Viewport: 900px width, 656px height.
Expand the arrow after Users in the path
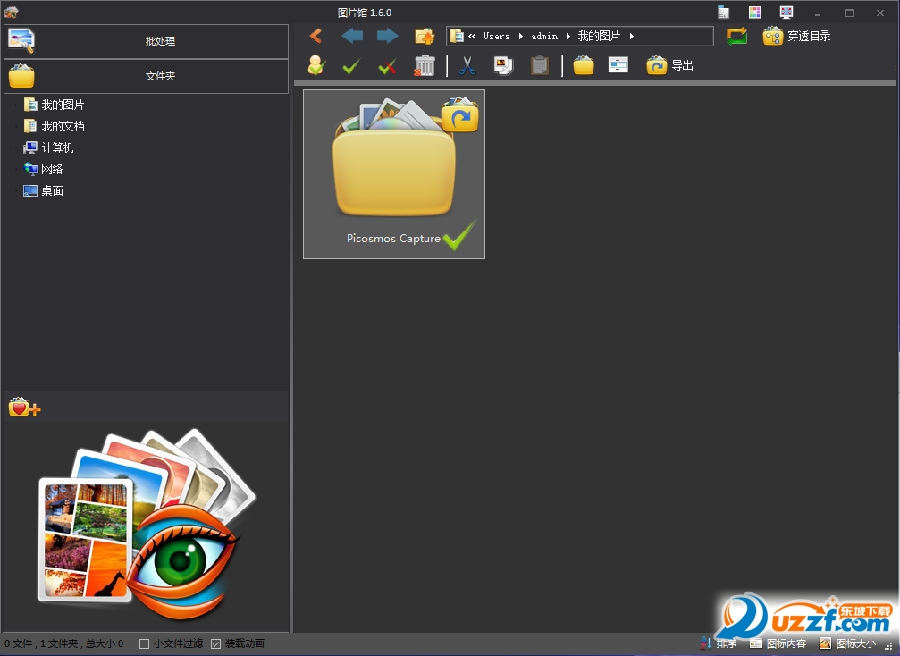(521, 36)
